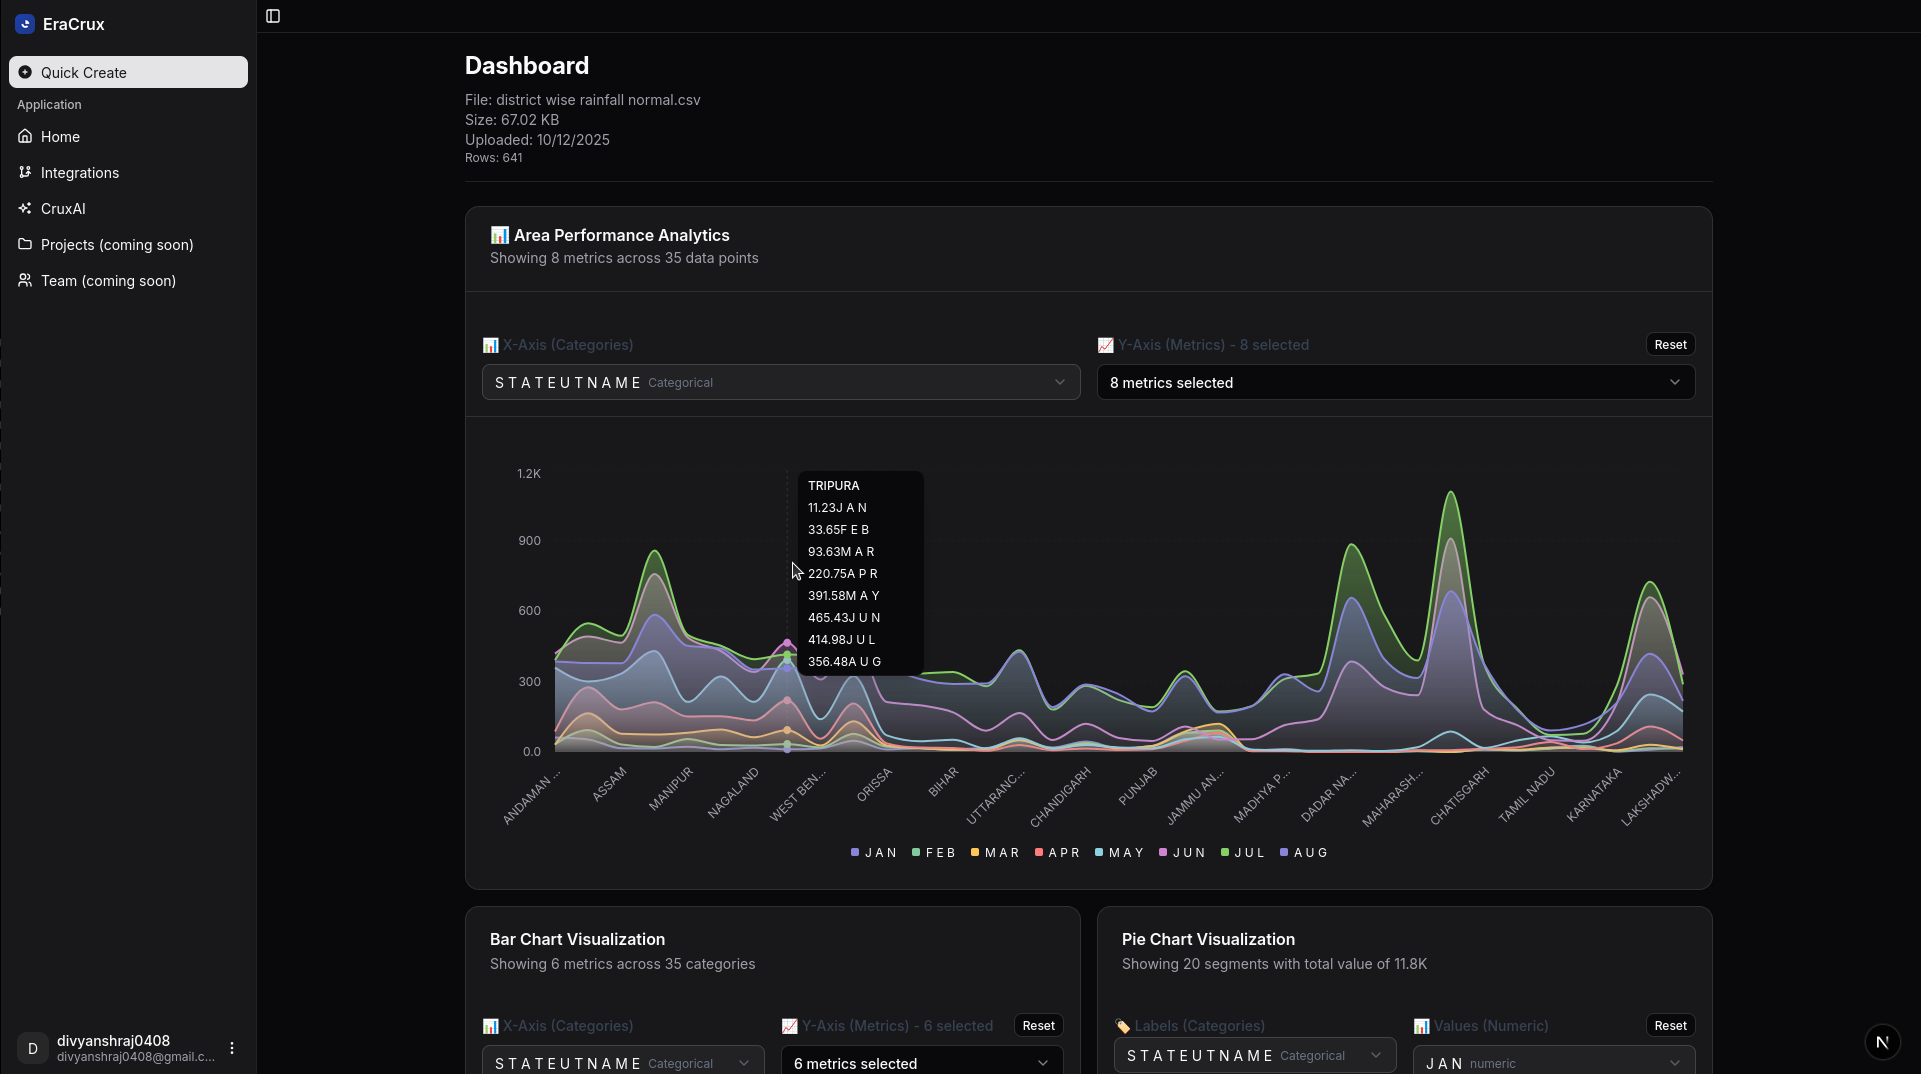Click the round N button bottom-right
This screenshot has height=1074, width=1921.
point(1882,1042)
